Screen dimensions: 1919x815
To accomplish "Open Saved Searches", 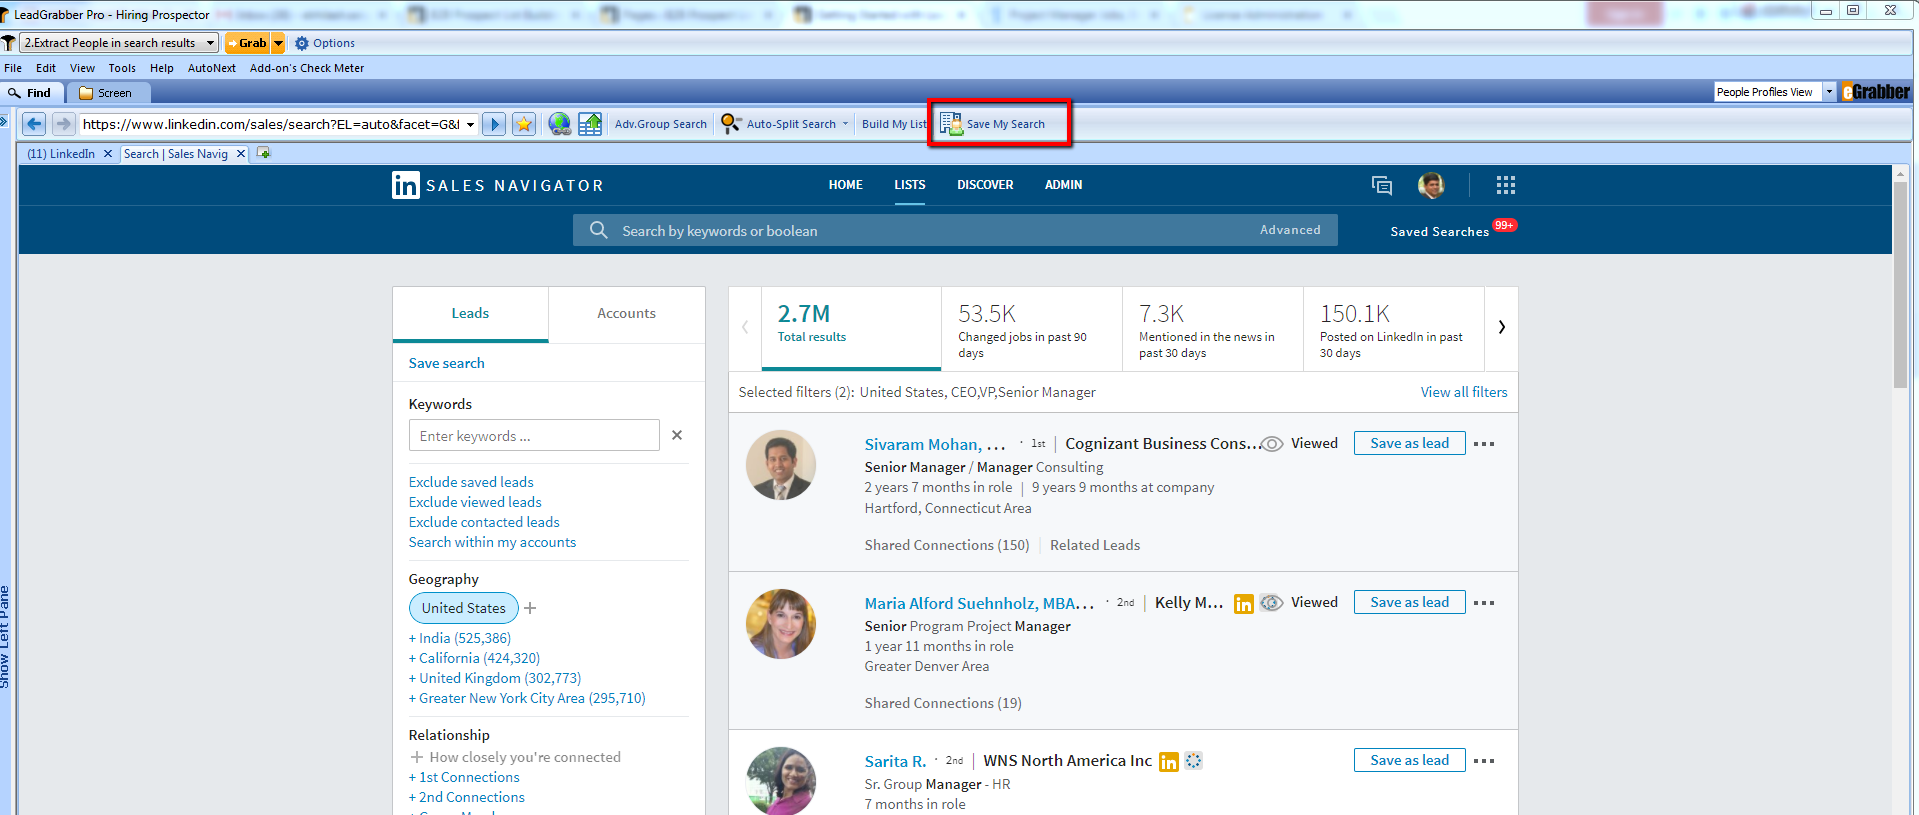I will (x=1440, y=231).
